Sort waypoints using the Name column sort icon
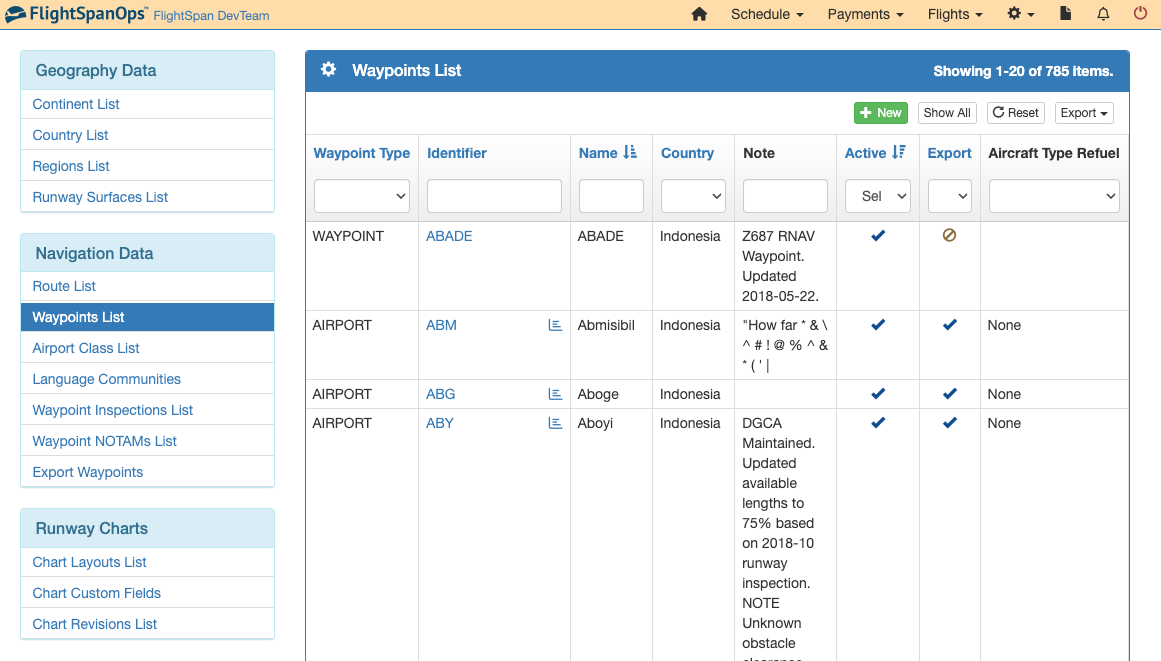The image size is (1161, 661). (x=630, y=152)
